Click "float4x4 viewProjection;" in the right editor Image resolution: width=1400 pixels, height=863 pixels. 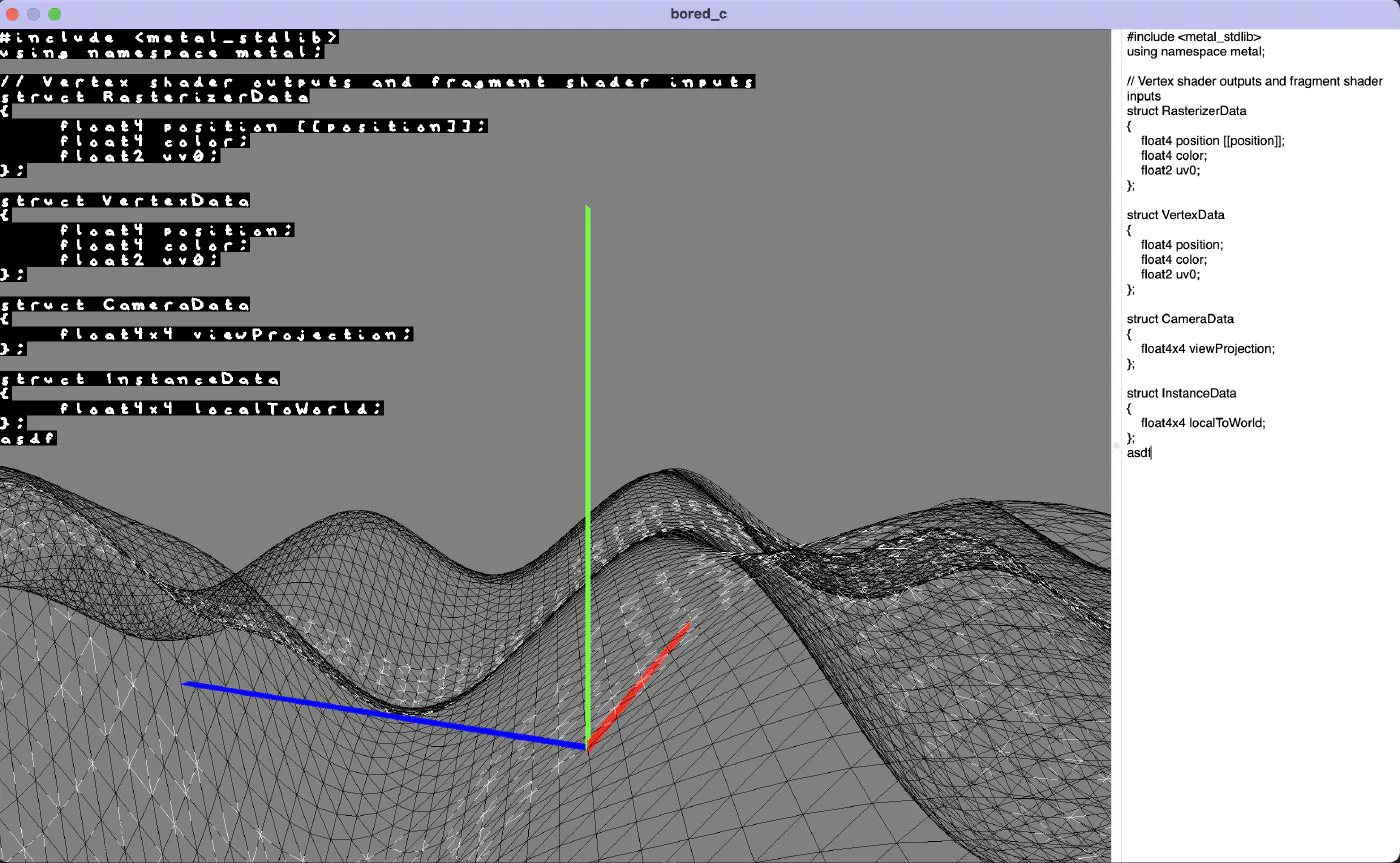(1207, 349)
